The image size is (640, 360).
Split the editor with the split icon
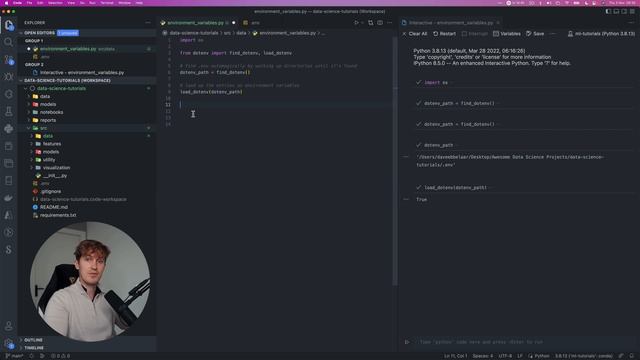pos(380,23)
